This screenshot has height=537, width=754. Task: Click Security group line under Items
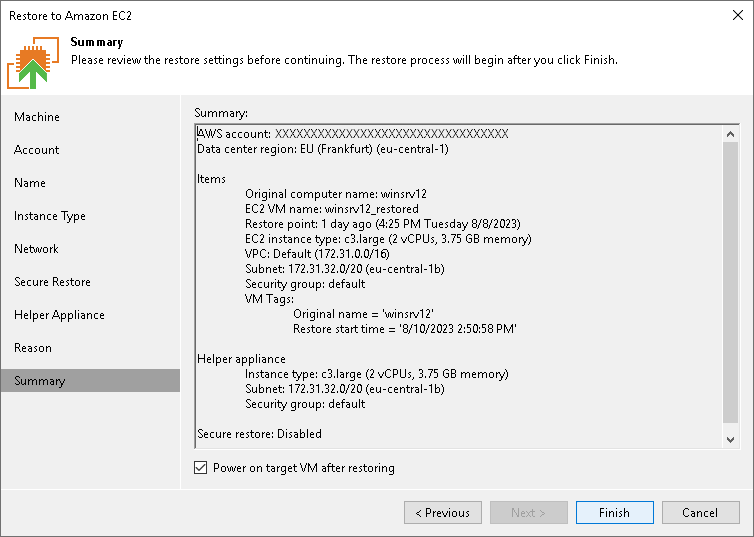tap(305, 284)
